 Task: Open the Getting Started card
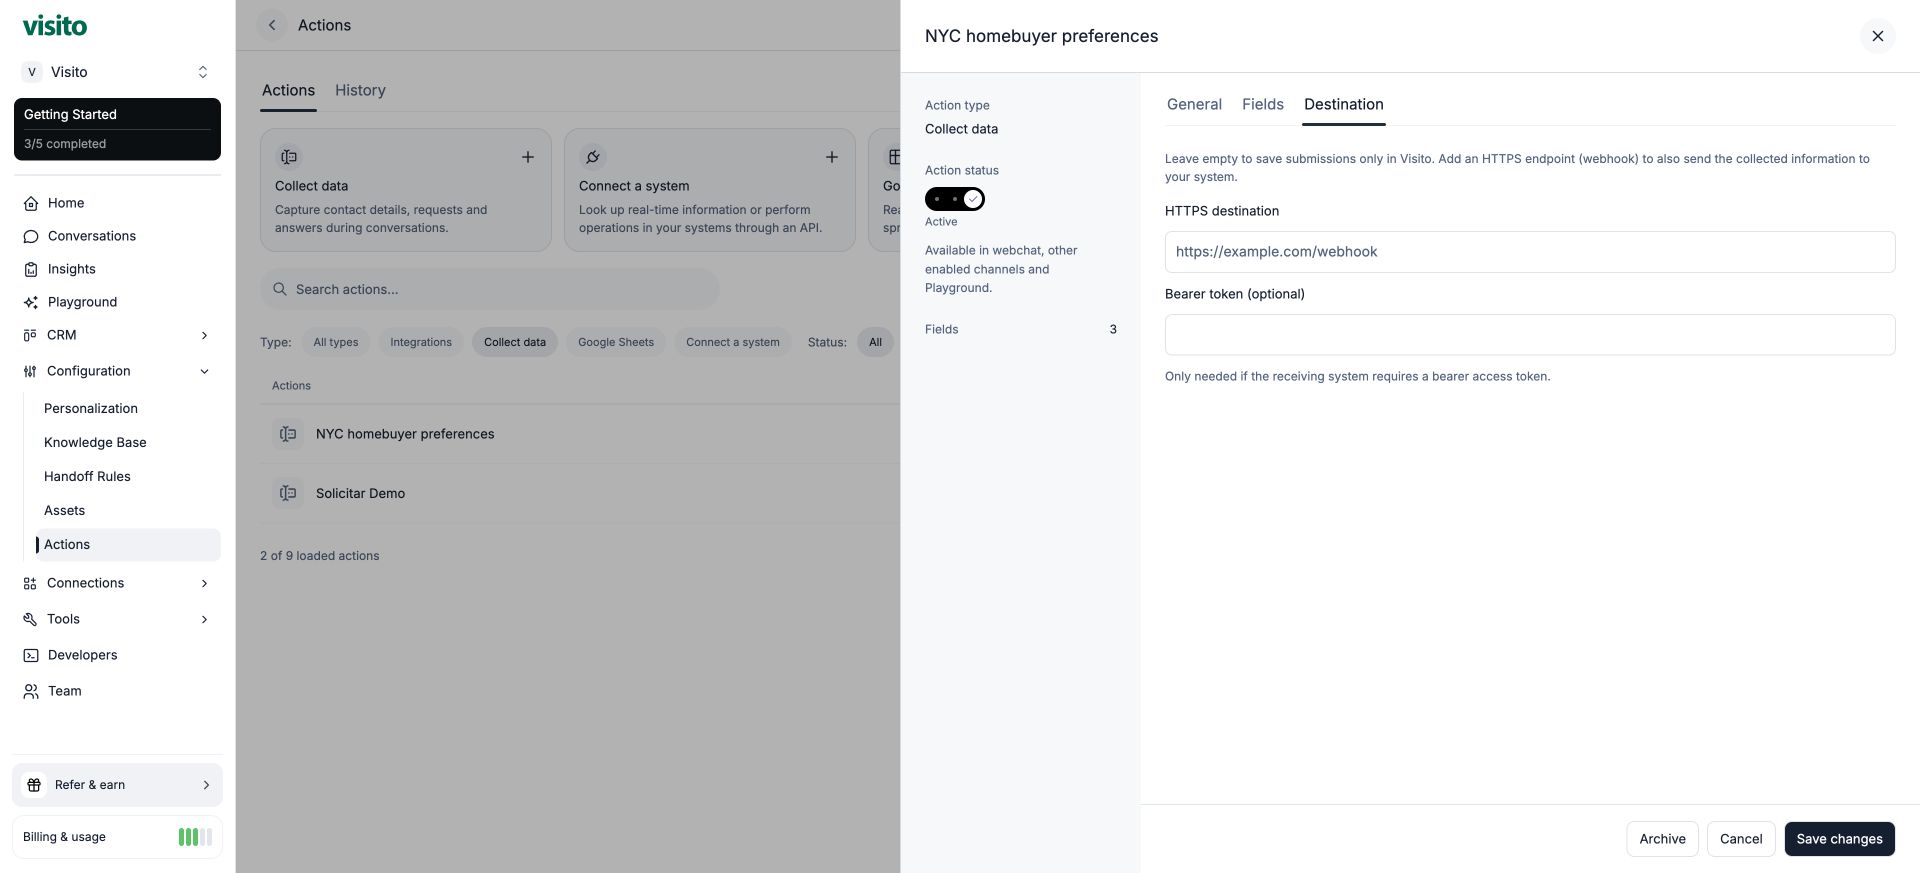[x=117, y=129]
